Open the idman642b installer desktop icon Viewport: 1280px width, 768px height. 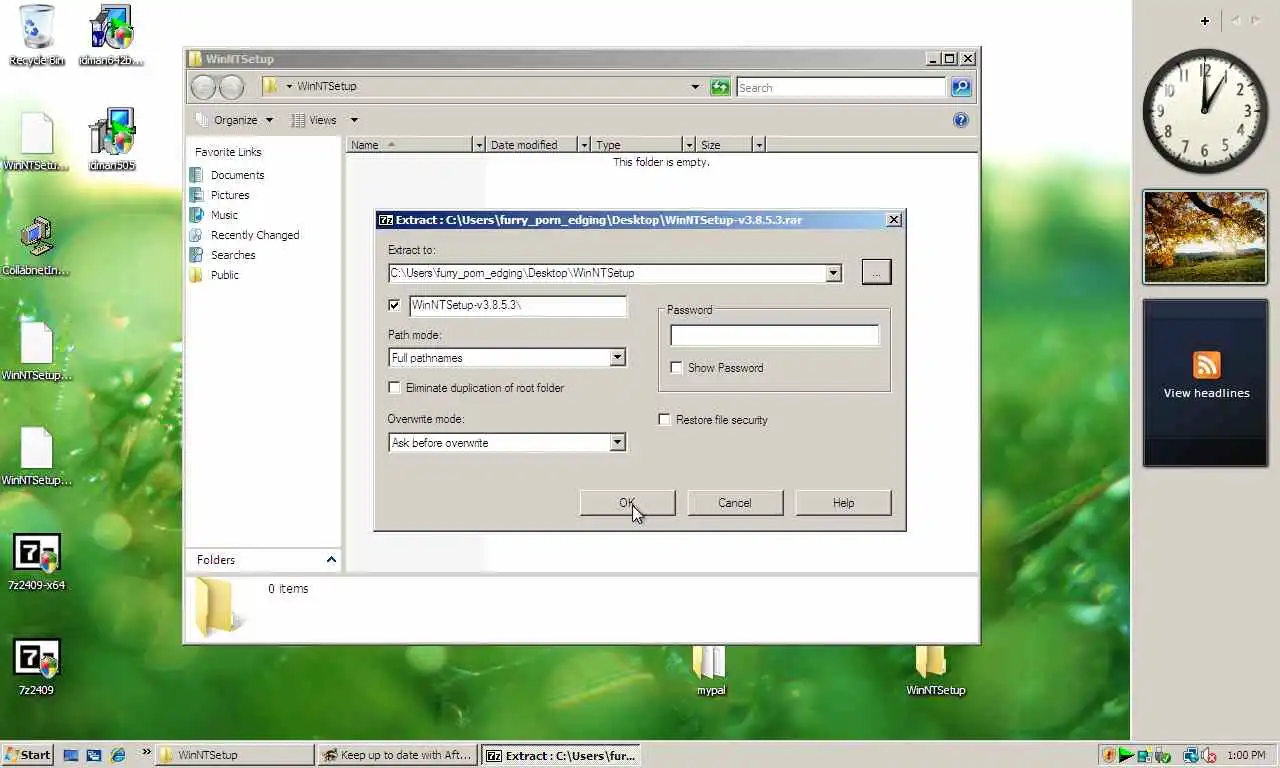[111, 35]
